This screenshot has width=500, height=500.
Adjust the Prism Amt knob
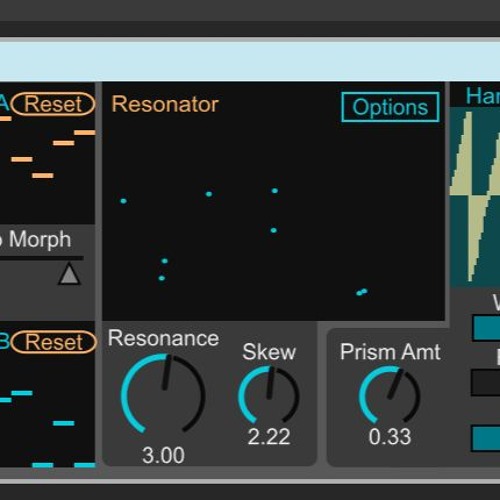click(x=389, y=395)
